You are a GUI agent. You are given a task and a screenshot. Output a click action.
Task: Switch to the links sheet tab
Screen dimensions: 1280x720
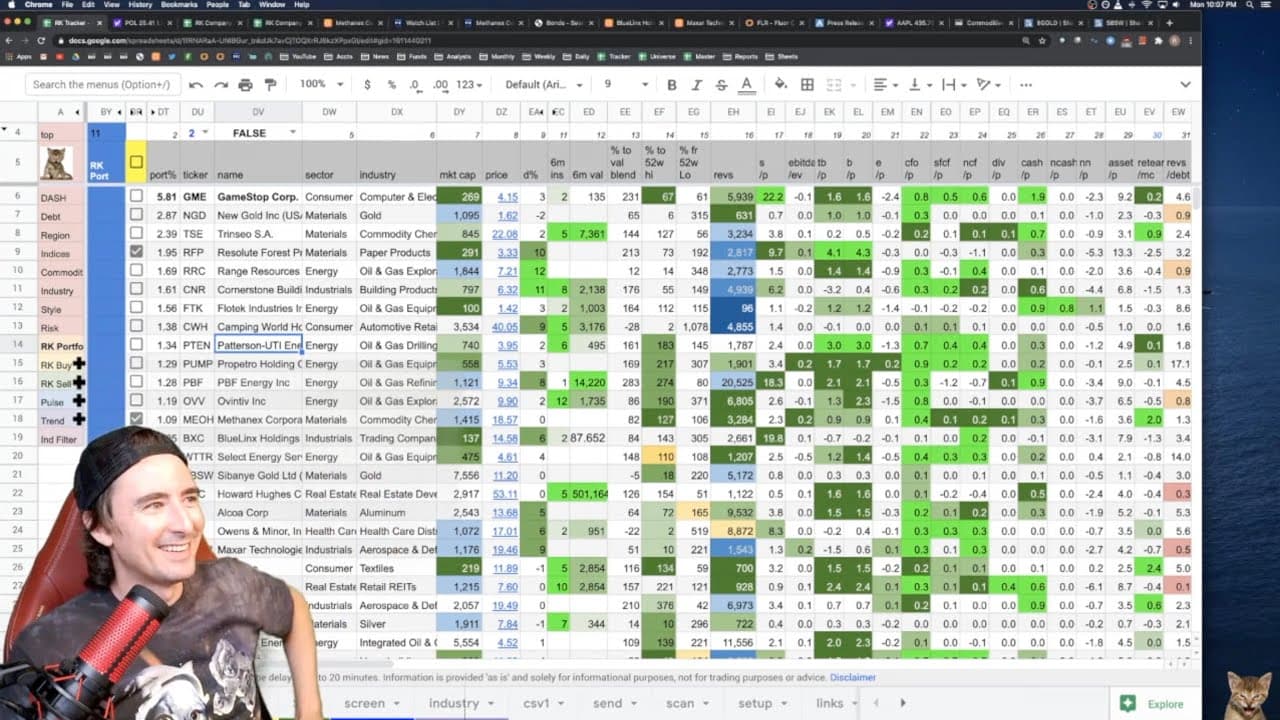[829, 703]
